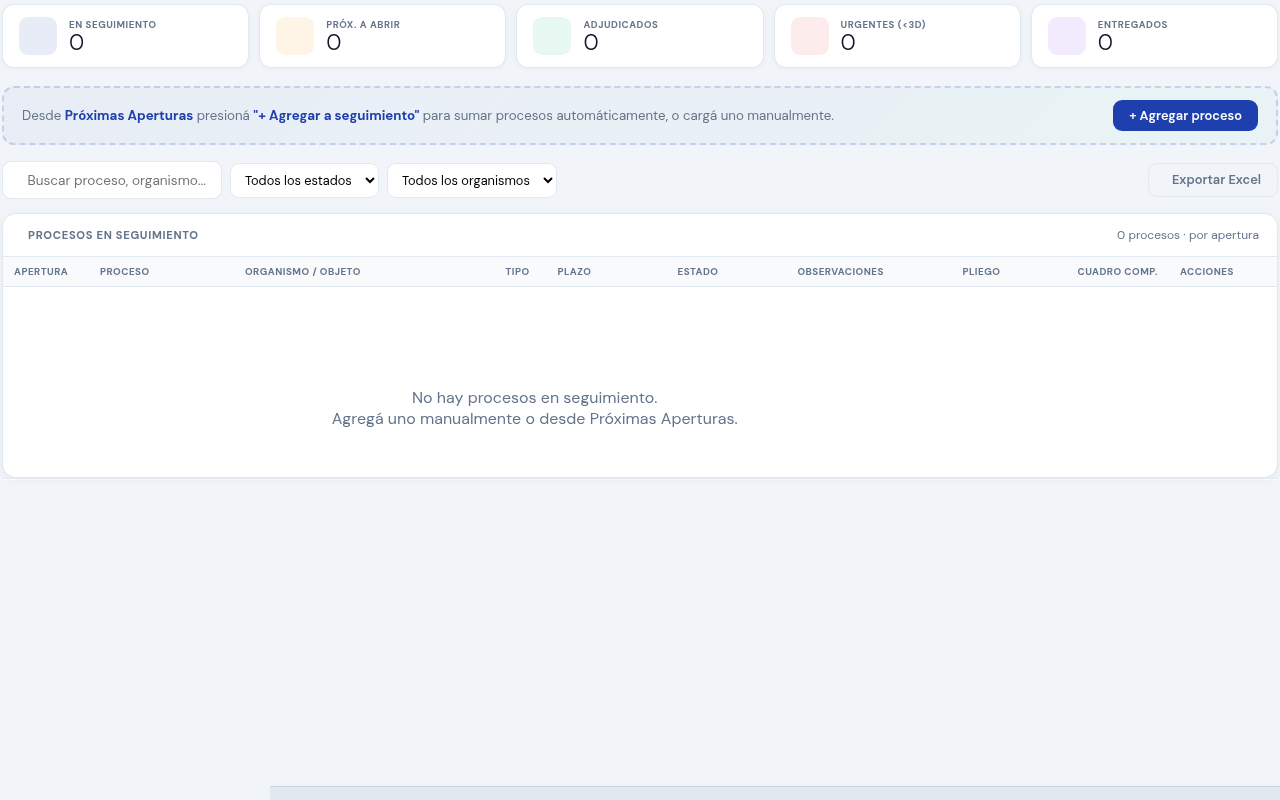Click the green Adjudicados card icon

coord(552,36)
